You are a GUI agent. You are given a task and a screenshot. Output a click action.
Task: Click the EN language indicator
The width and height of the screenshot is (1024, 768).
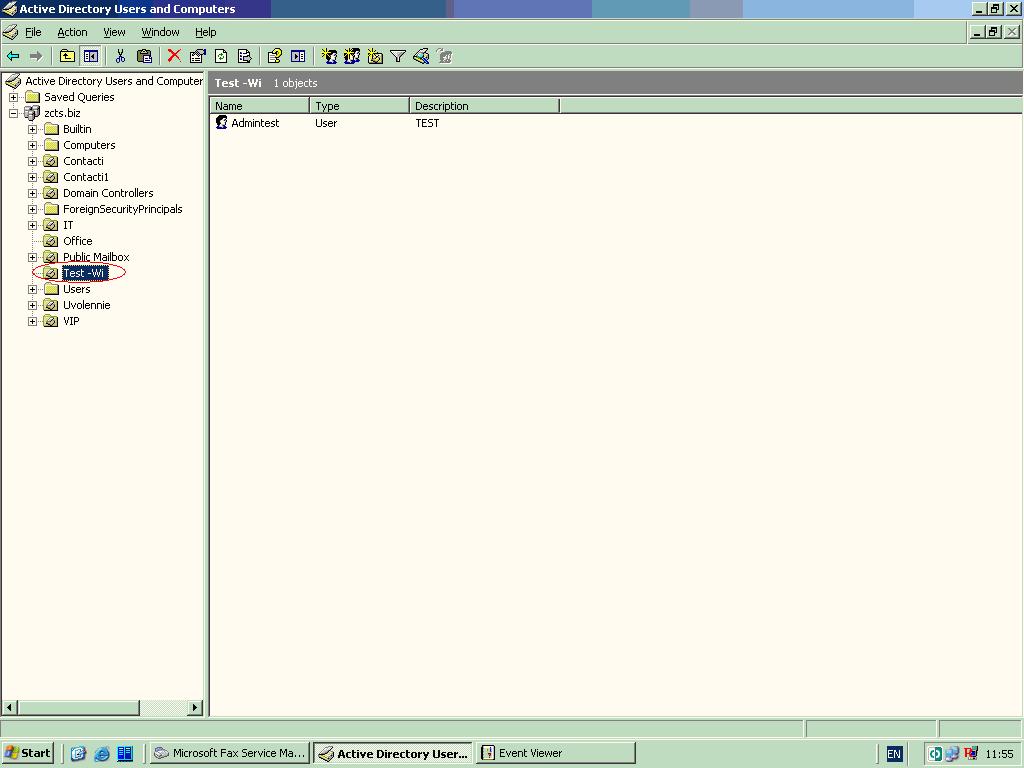893,754
